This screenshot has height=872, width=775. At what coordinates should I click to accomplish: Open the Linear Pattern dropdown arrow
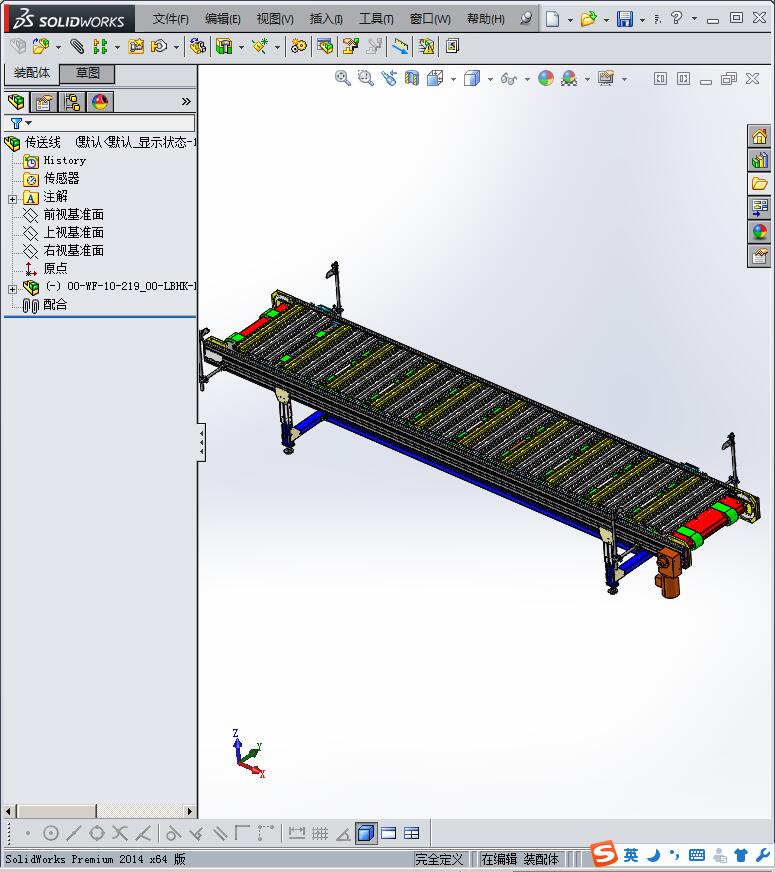(x=117, y=47)
